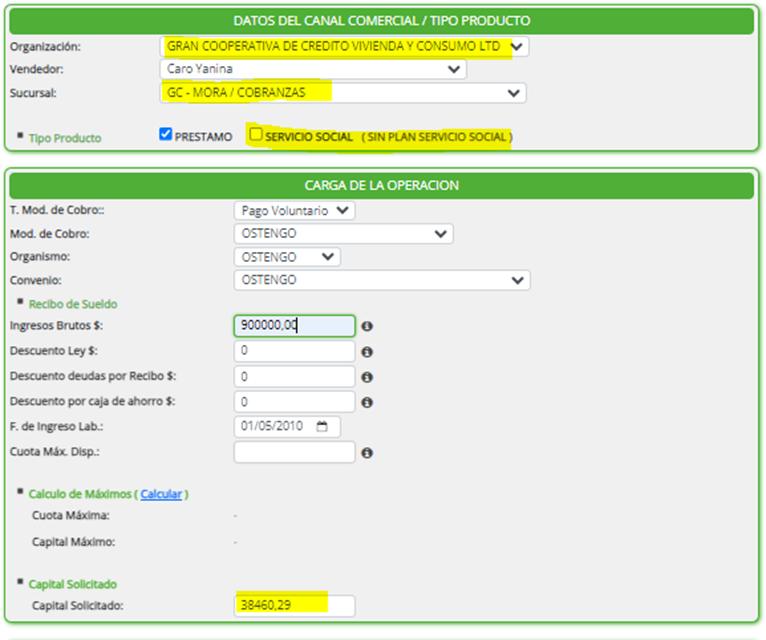
Task: Enable the SERVICIO SOCIAL checkbox
Action: 256,134
